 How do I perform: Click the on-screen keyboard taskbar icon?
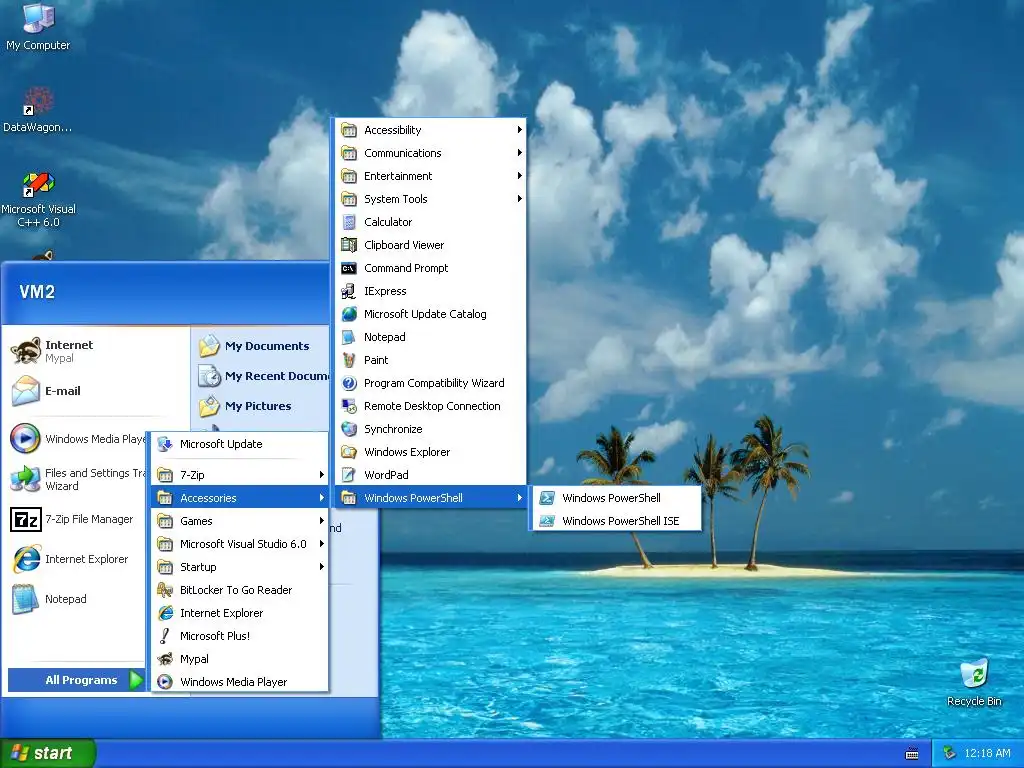coord(912,754)
